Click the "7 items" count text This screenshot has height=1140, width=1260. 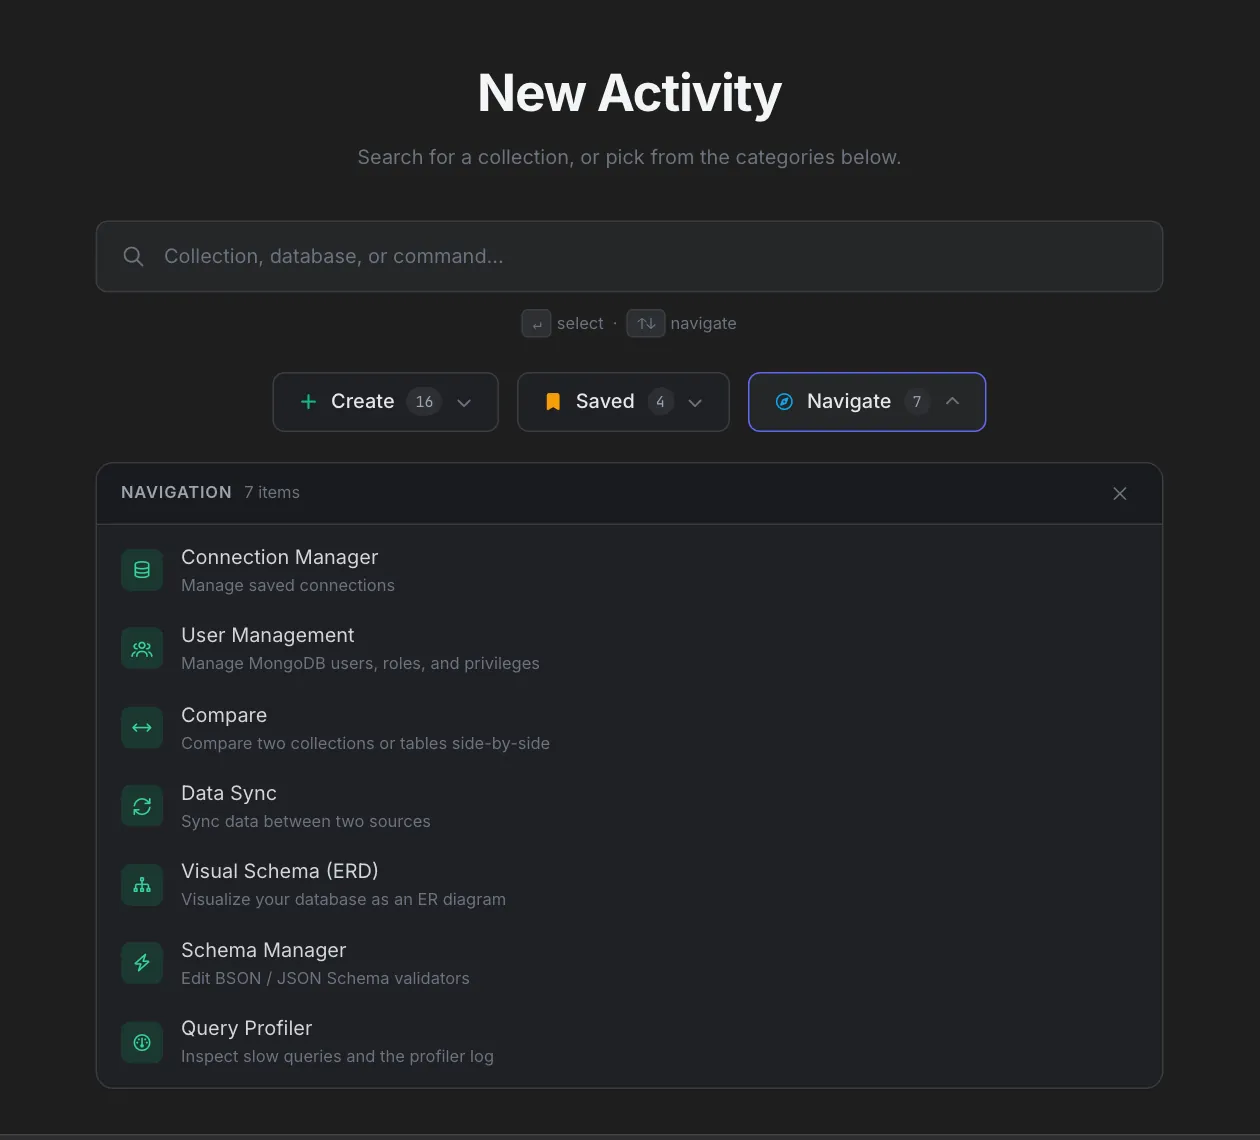click(272, 492)
